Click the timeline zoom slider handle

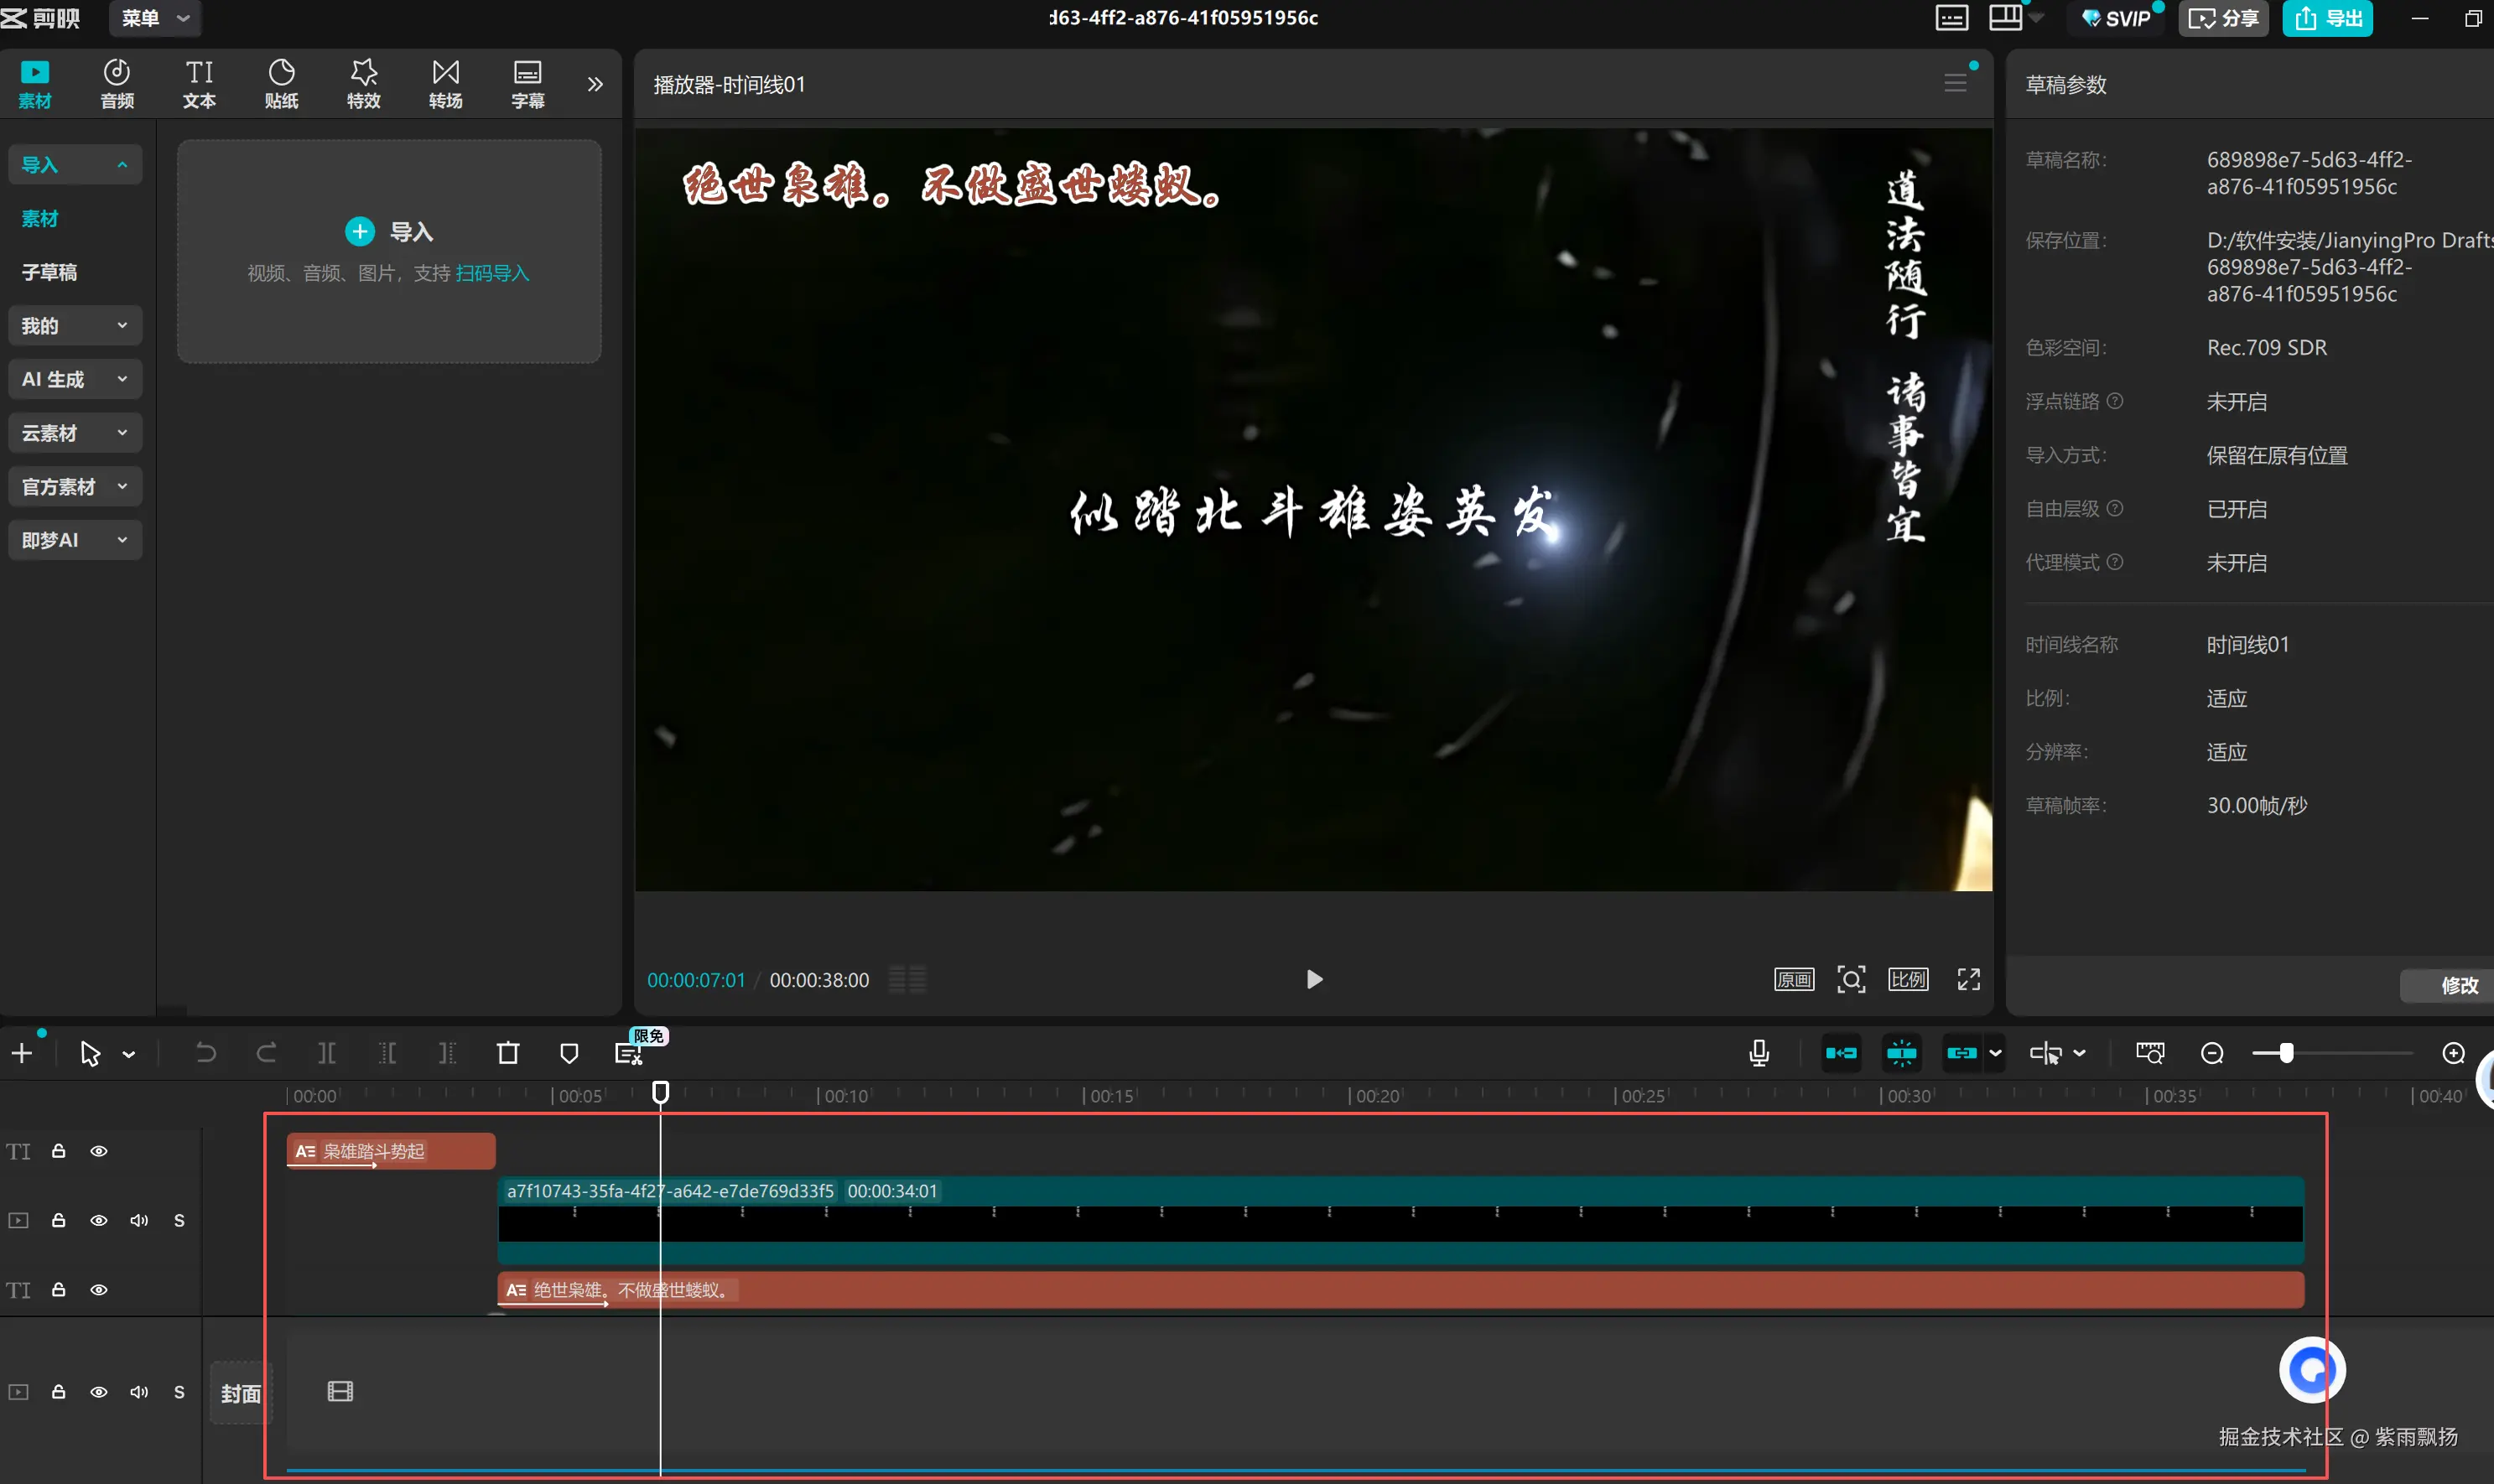(2286, 1053)
